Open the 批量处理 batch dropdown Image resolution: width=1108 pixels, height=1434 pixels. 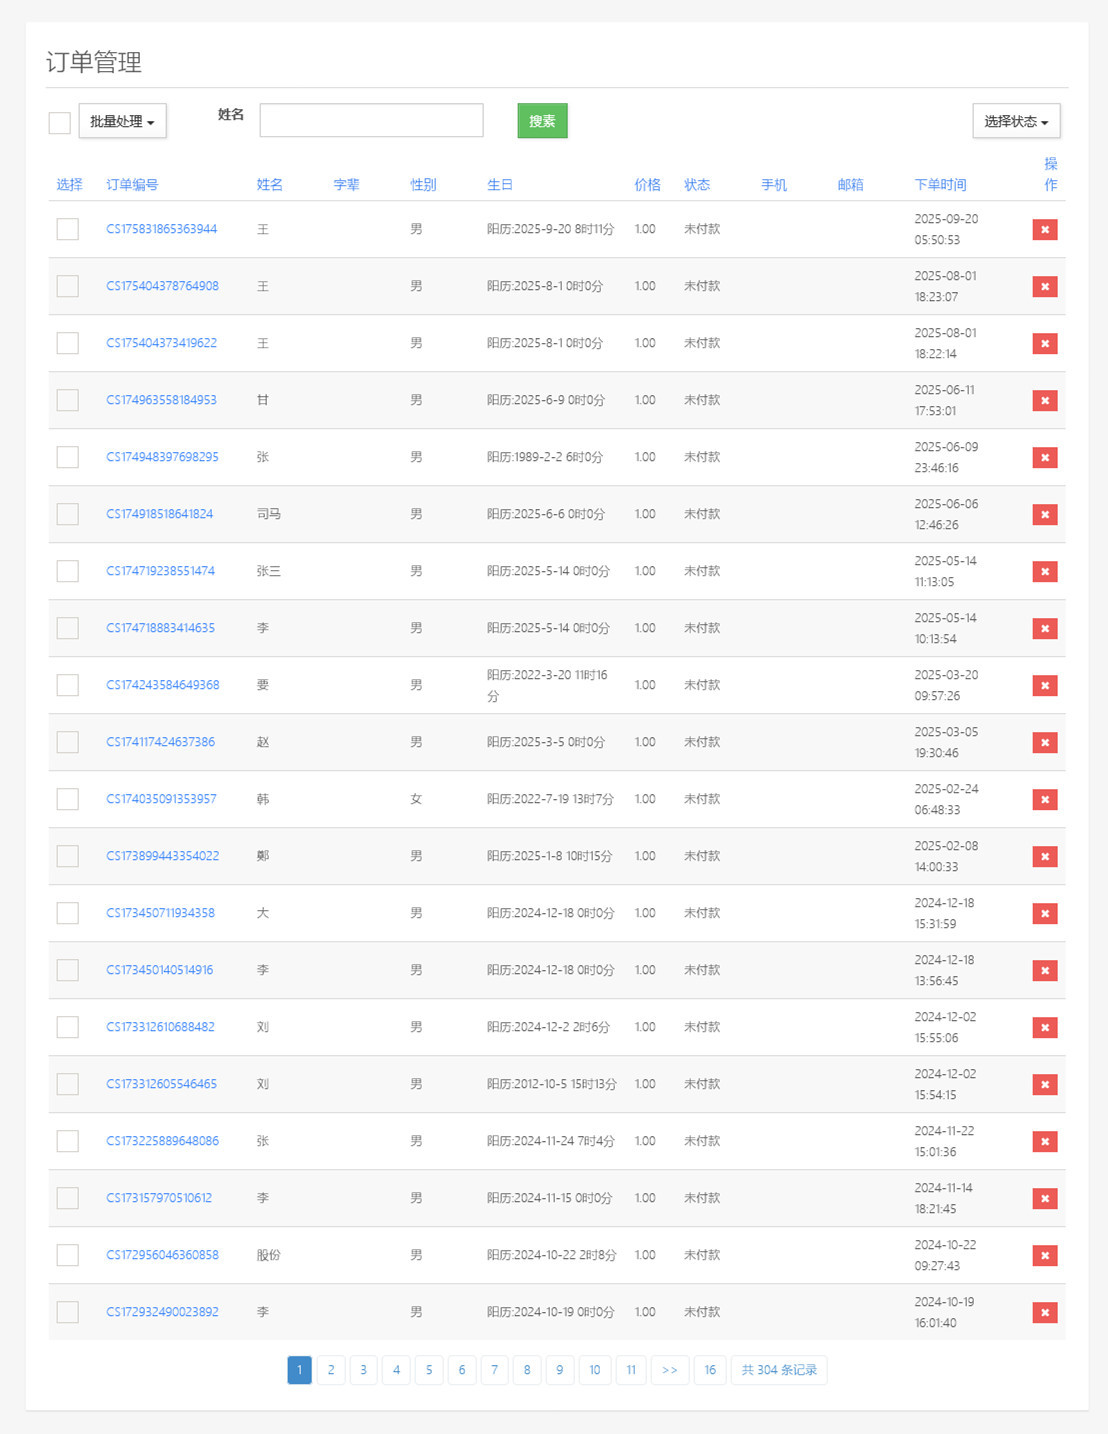point(122,121)
